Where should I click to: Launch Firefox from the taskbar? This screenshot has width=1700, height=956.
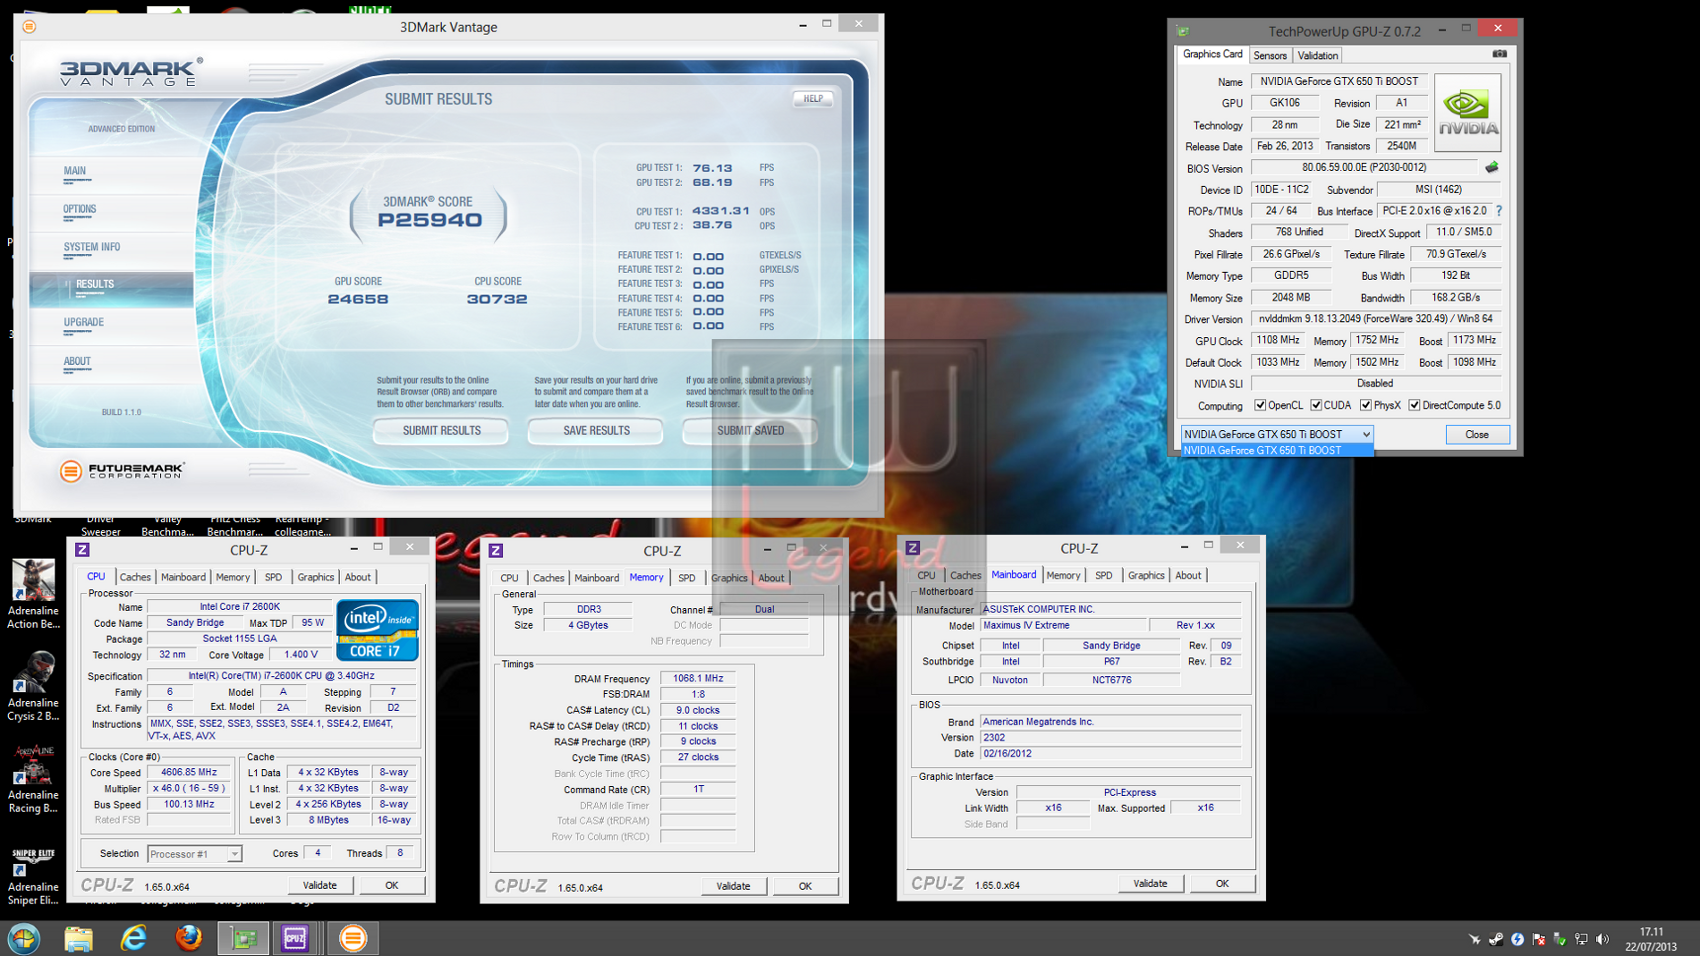188,938
